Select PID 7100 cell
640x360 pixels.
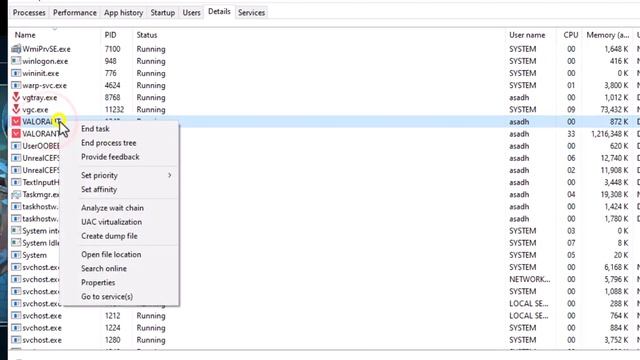coord(112,49)
